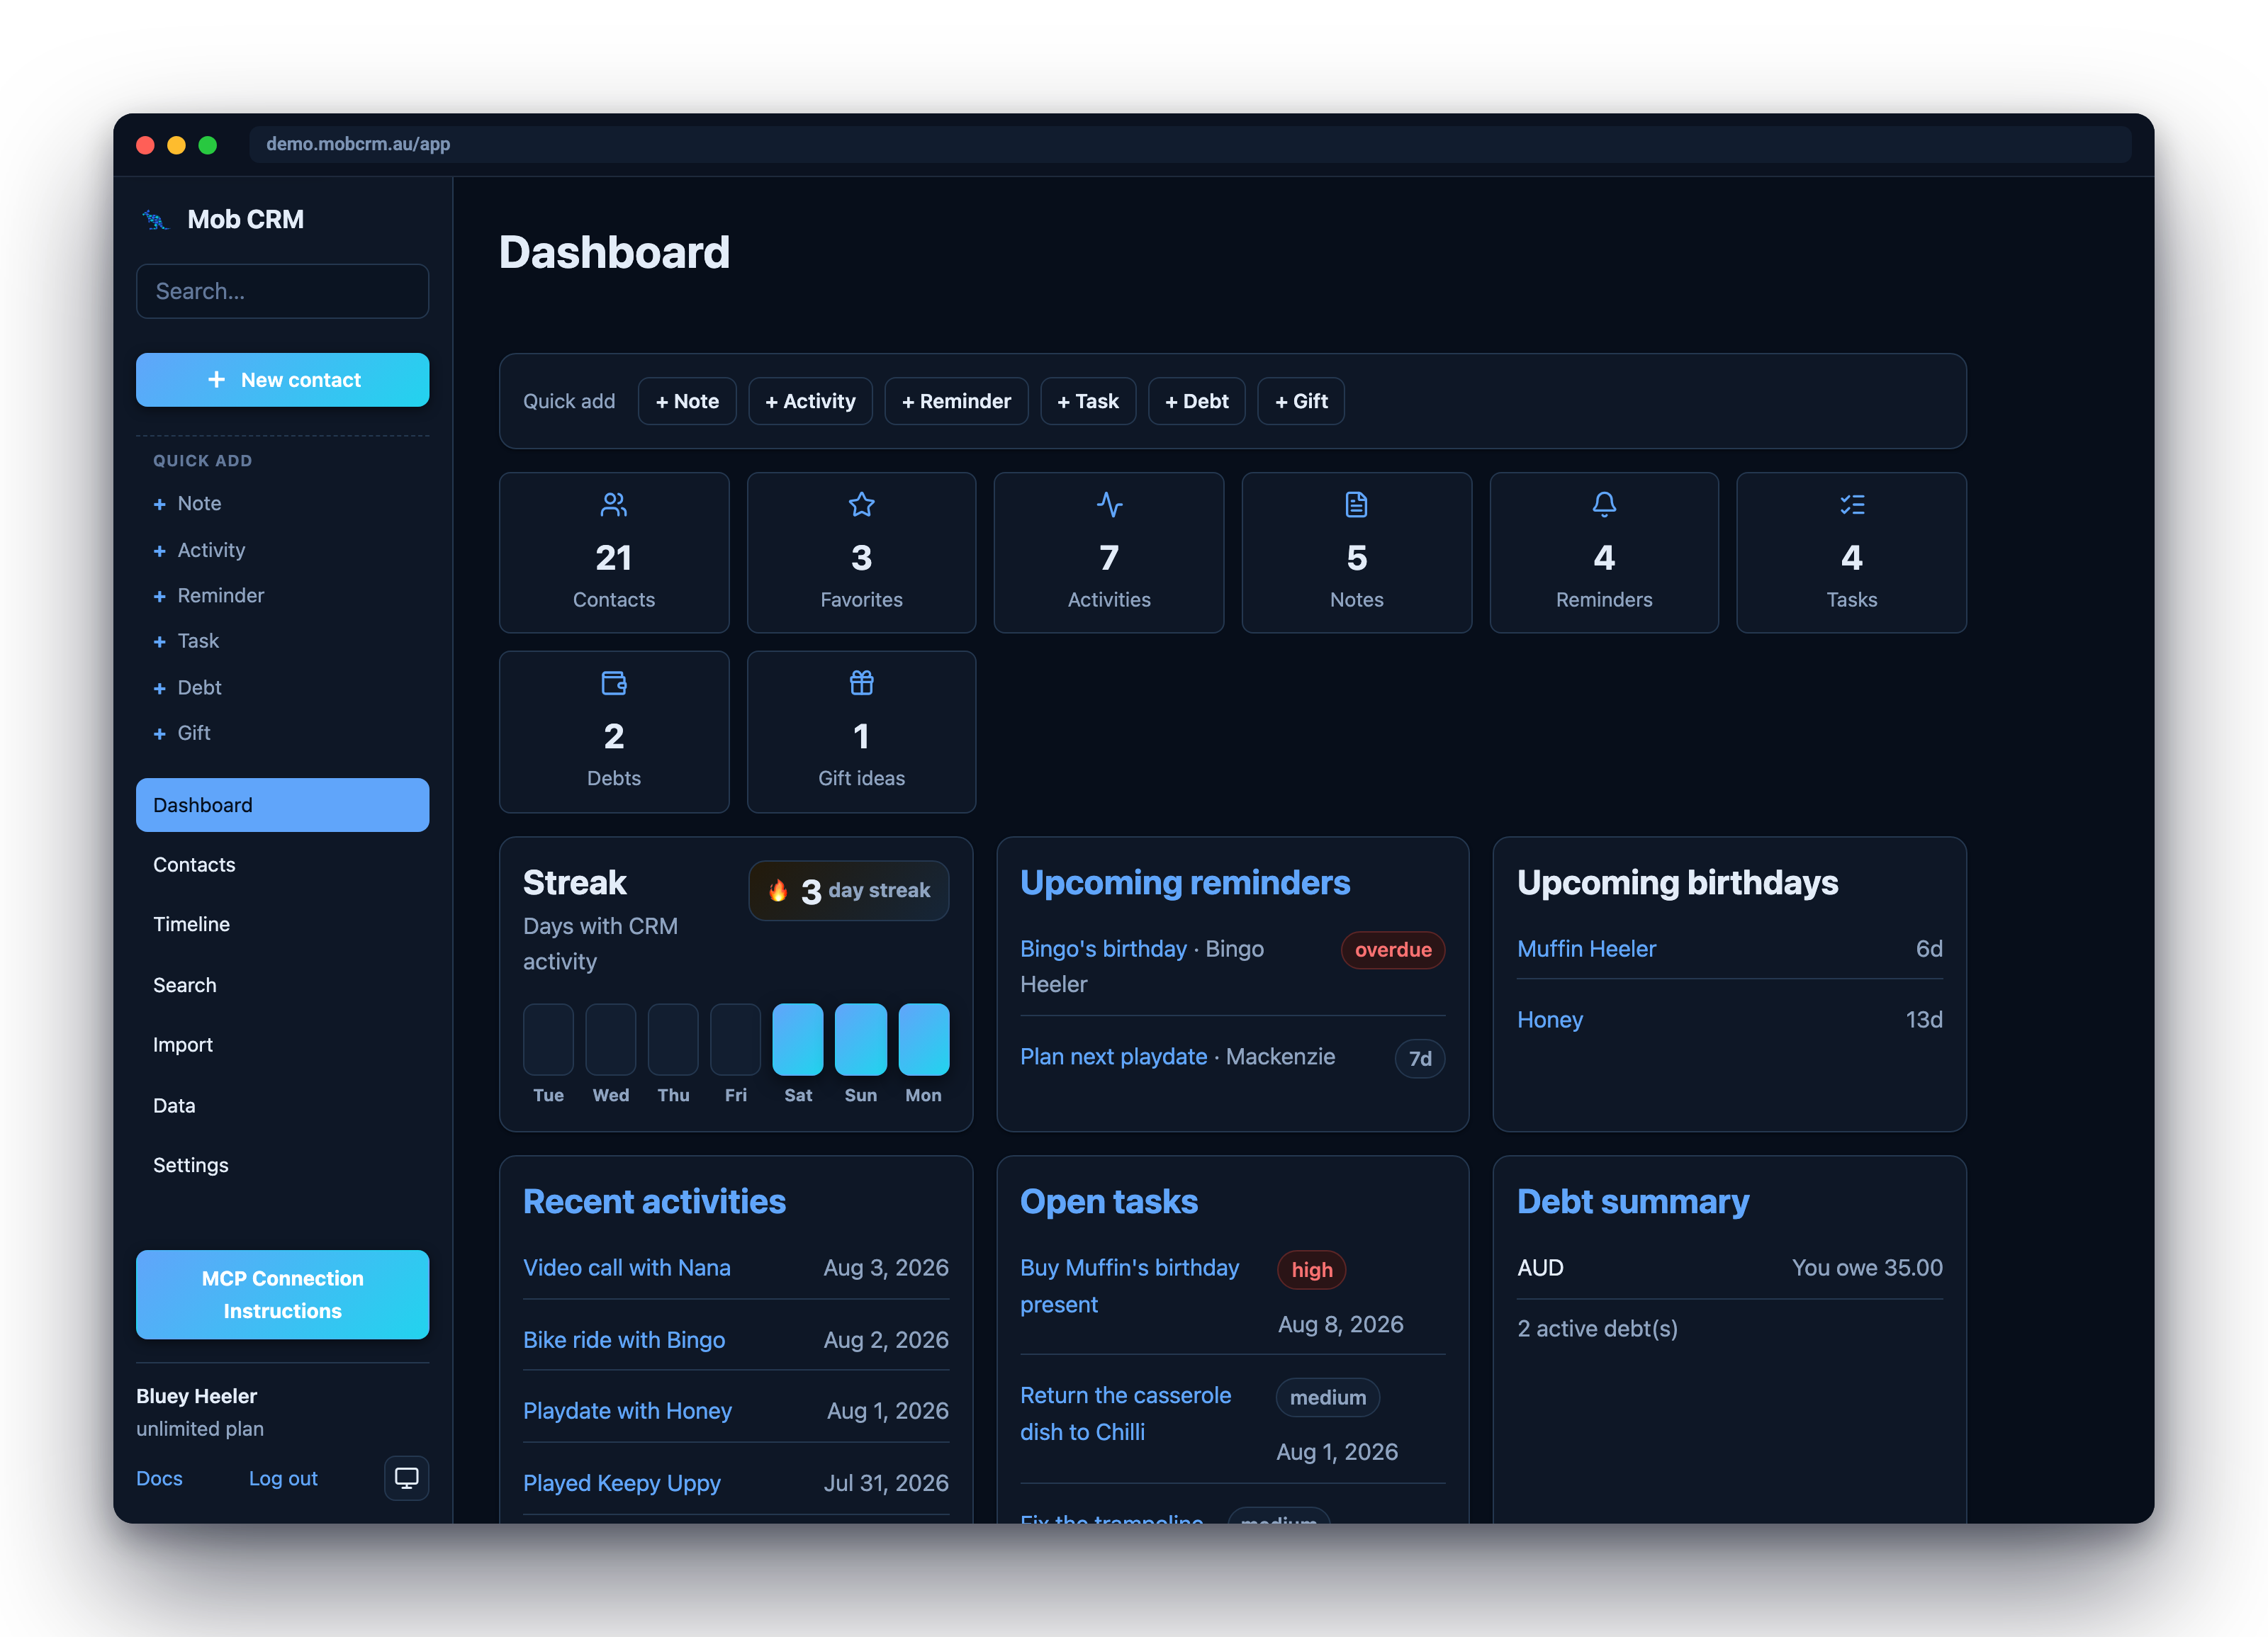Open Buy Muffin's birthday present task
The height and width of the screenshot is (1637, 2268).
point(1129,1286)
